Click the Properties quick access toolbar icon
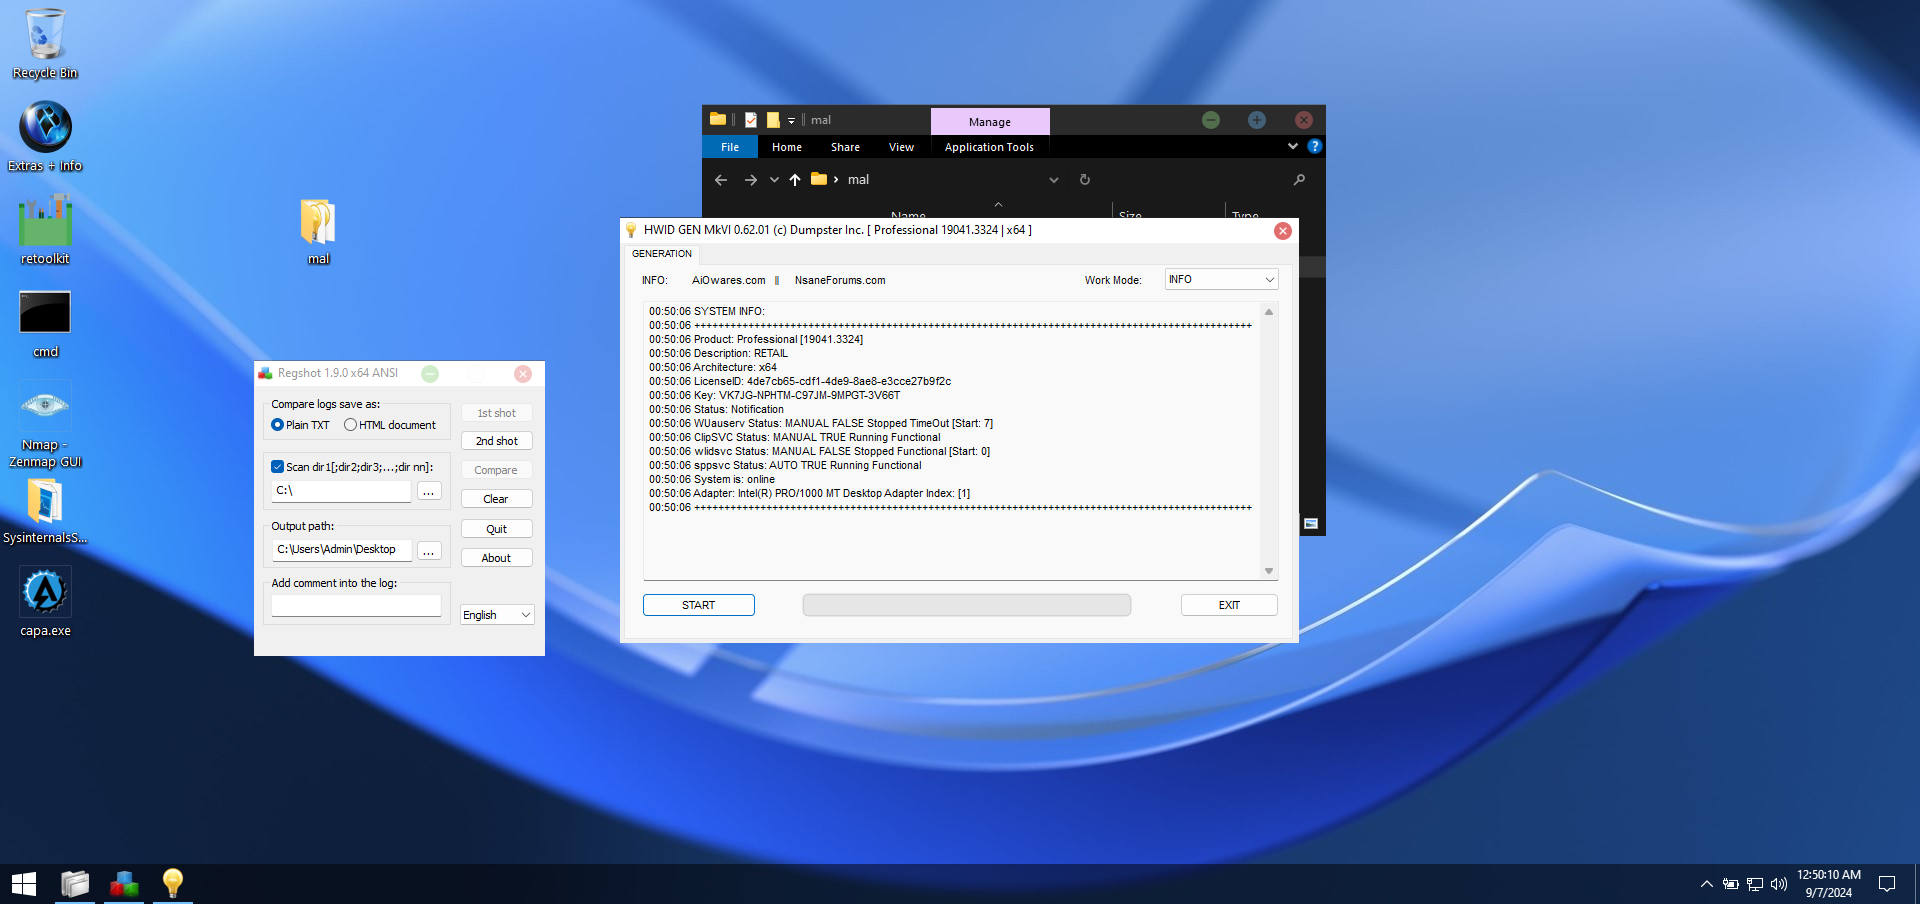Viewport: 1920px width, 904px height. pos(751,120)
